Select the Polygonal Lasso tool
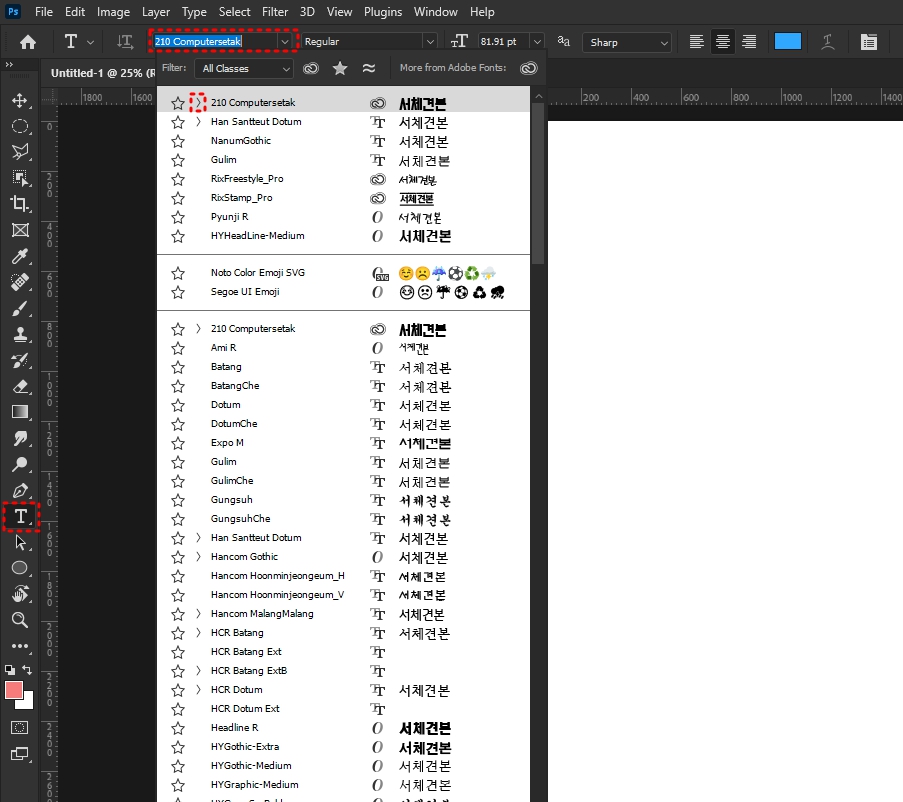 20,152
